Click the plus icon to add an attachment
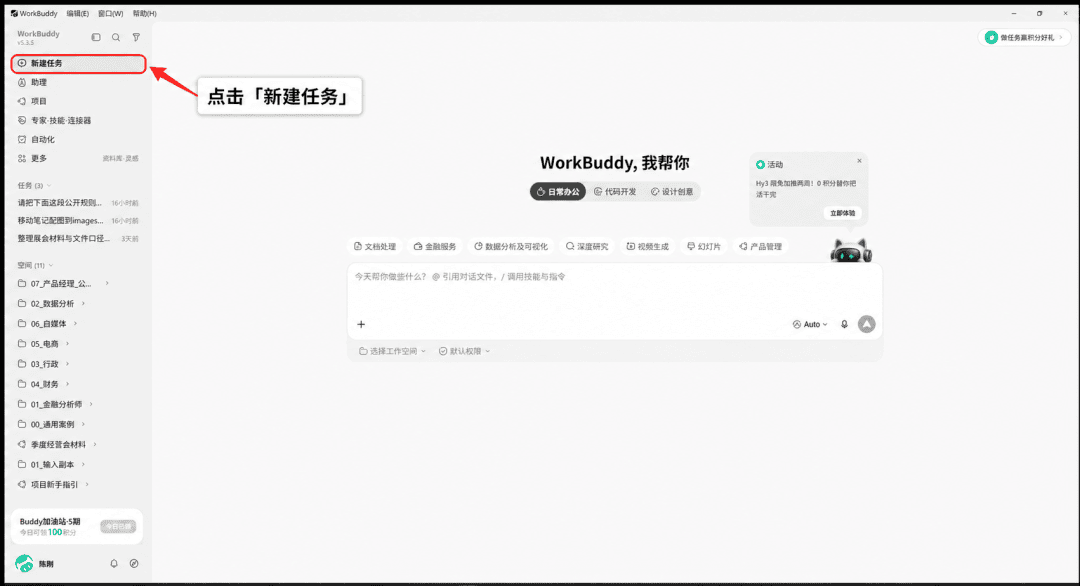 361,324
